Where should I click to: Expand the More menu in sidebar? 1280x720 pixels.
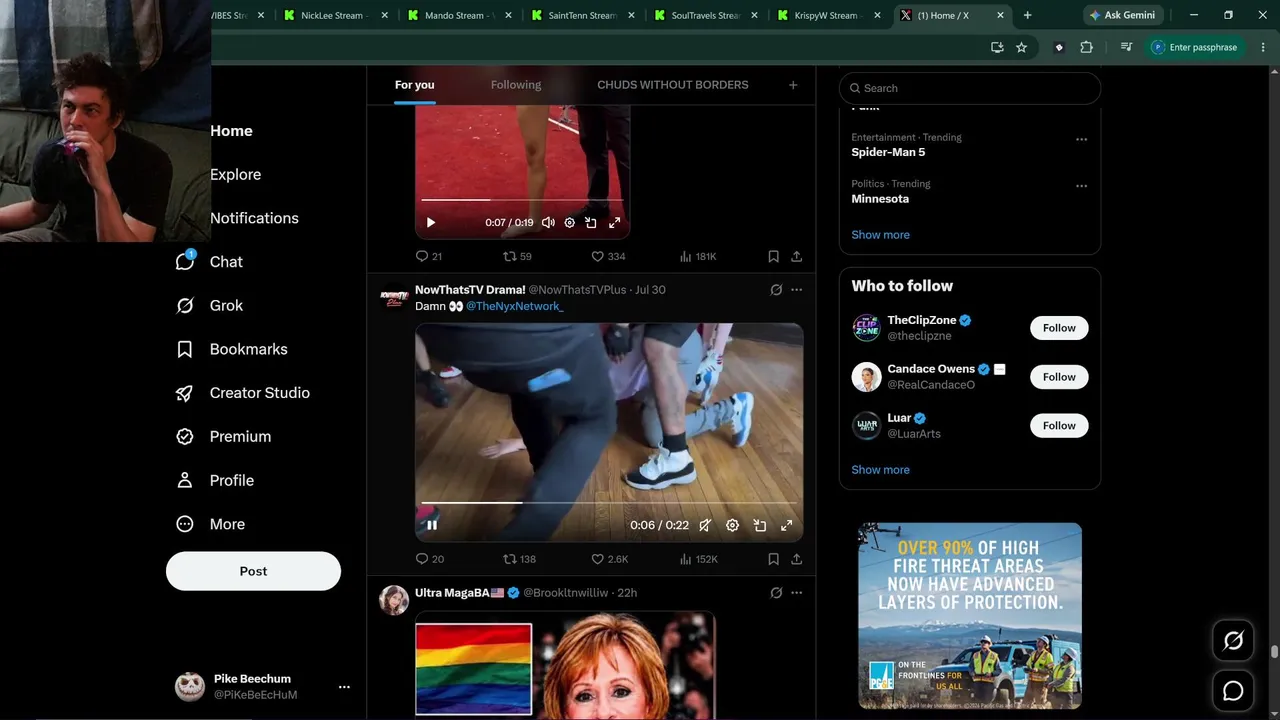point(210,524)
